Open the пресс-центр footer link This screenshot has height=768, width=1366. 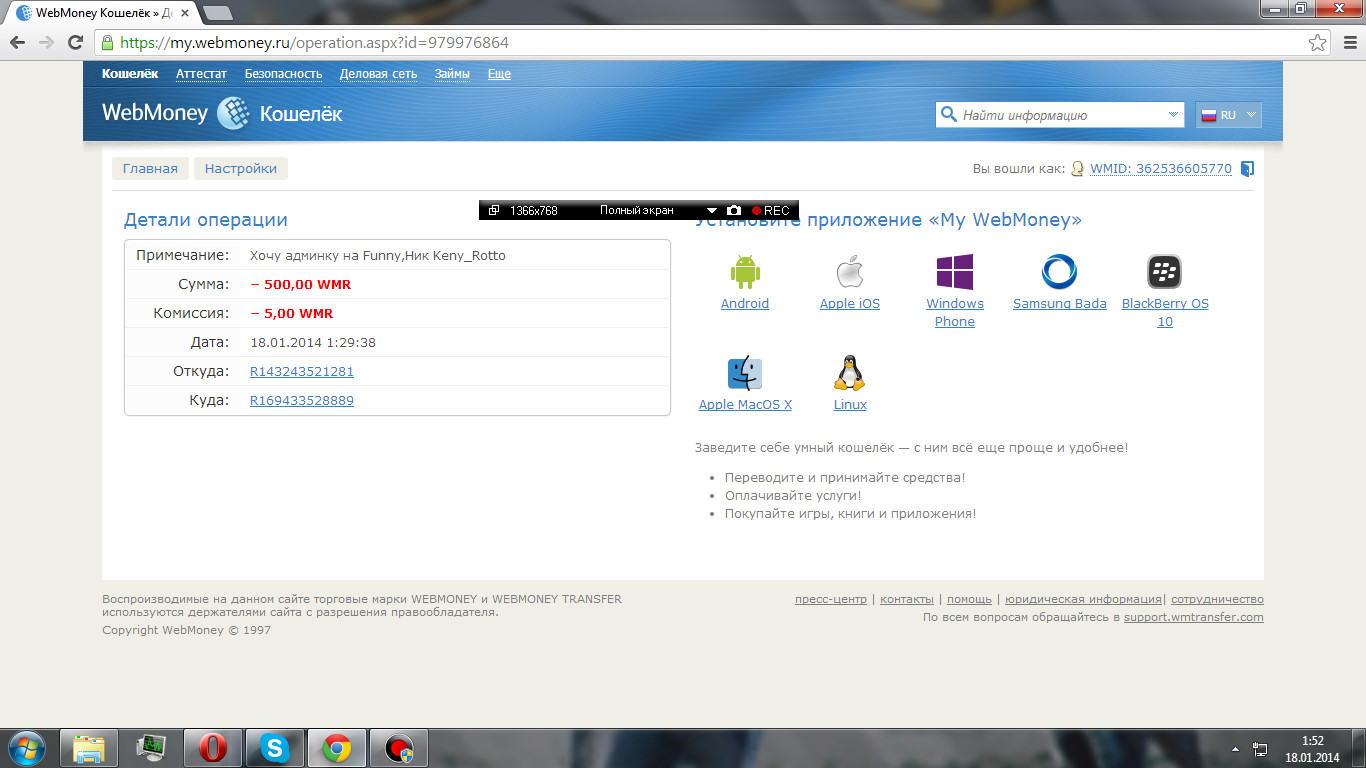[x=831, y=599]
